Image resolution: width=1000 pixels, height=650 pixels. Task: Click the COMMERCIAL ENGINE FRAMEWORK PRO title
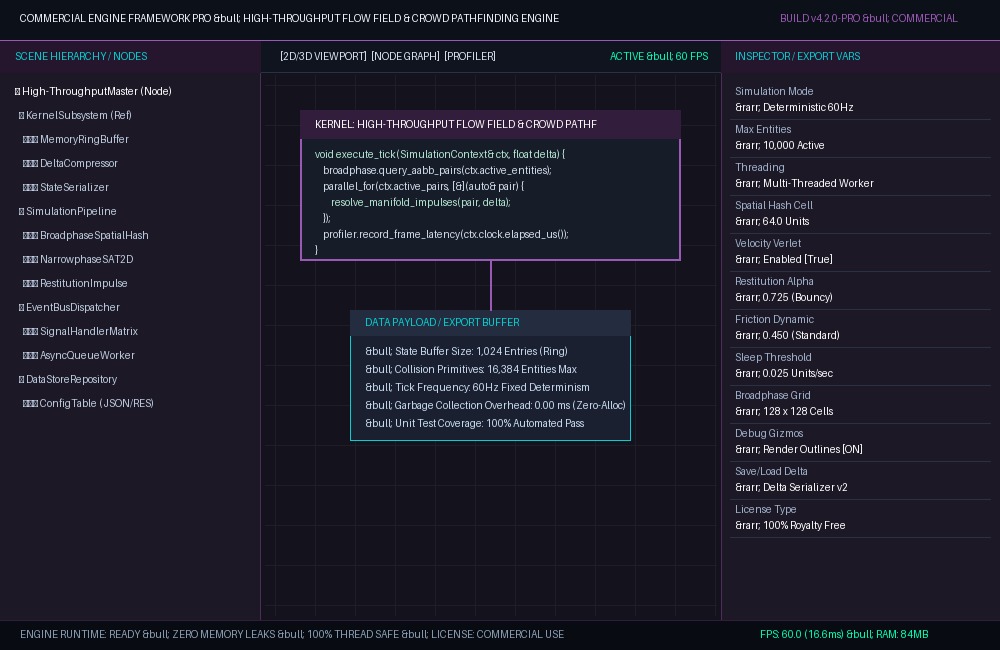click(x=289, y=18)
